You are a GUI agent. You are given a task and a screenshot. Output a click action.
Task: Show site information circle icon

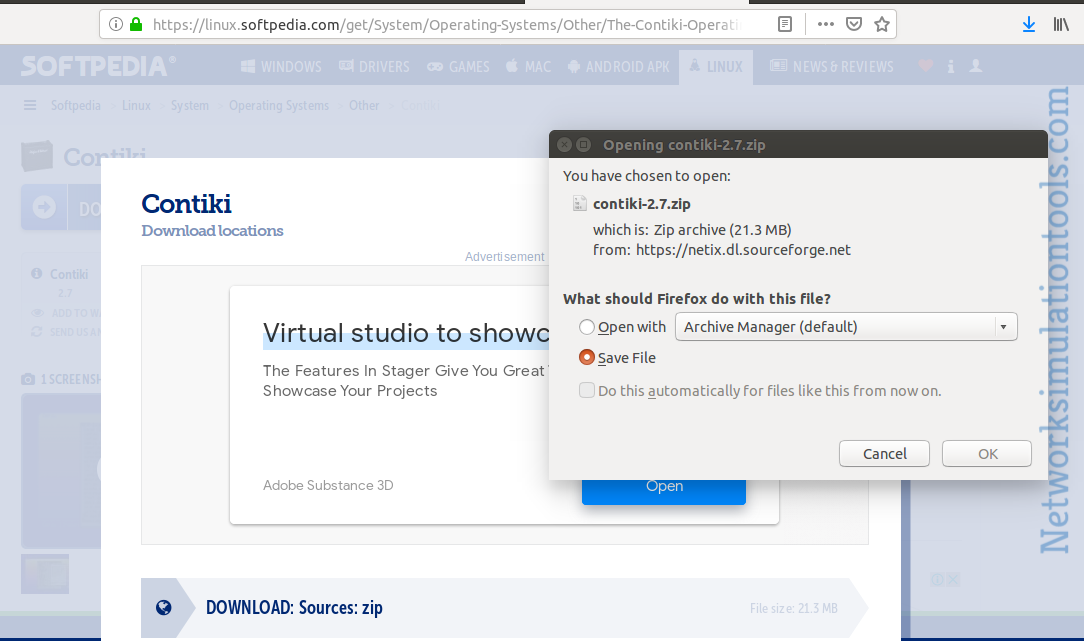coord(116,24)
